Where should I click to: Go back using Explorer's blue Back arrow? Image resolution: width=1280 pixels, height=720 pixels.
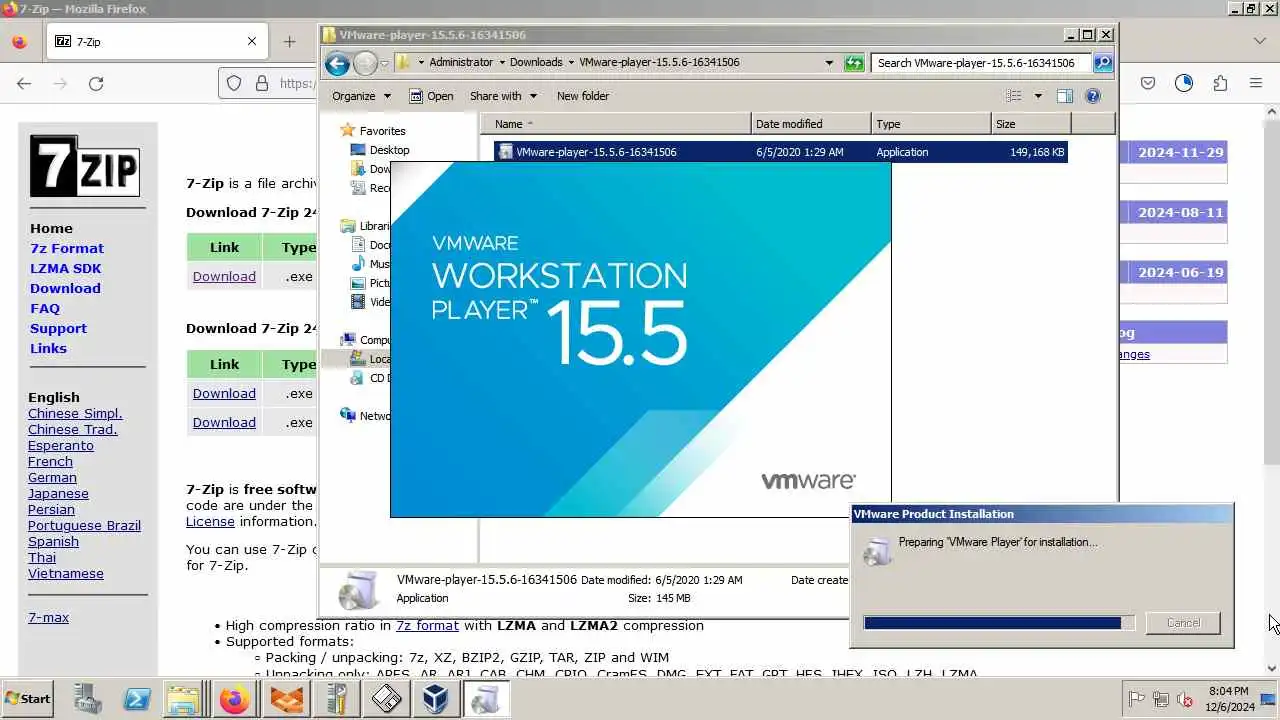(x=337, y=63)
